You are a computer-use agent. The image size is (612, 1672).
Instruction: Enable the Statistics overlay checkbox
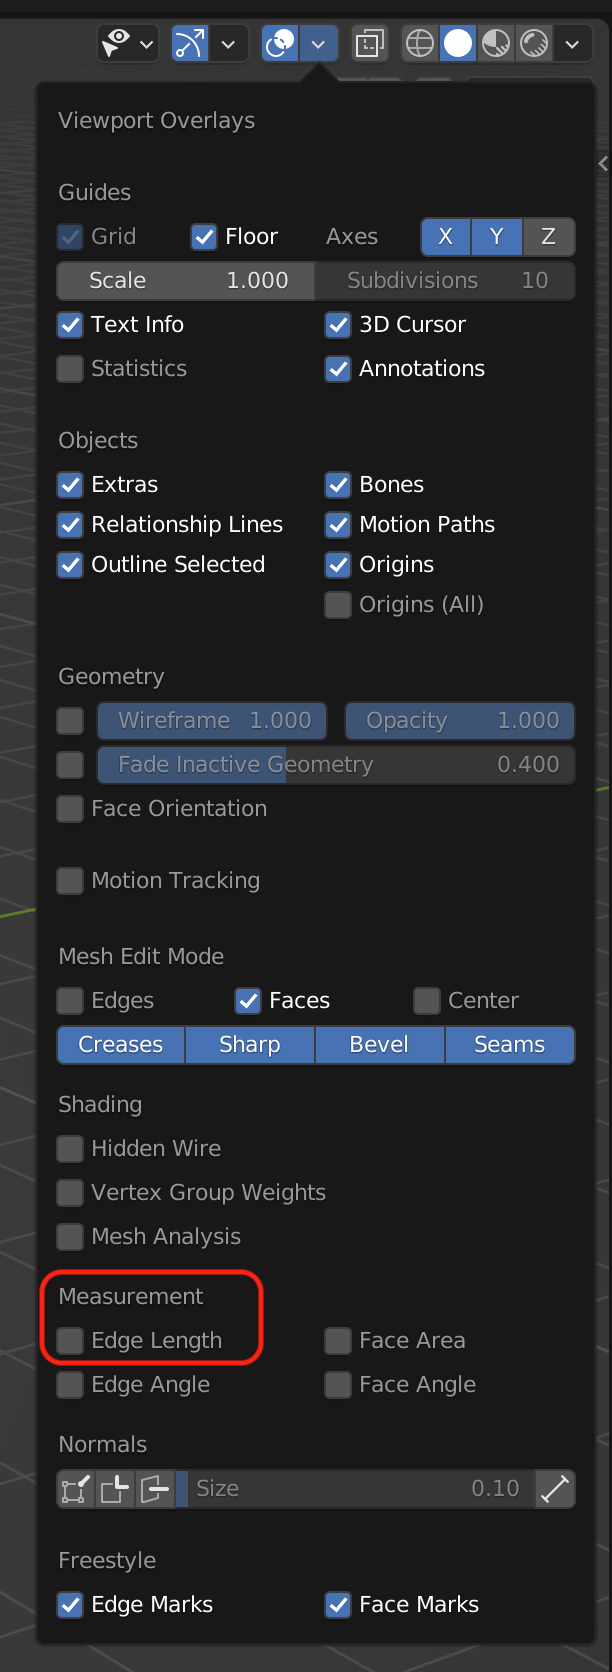[x=70, y=369]
